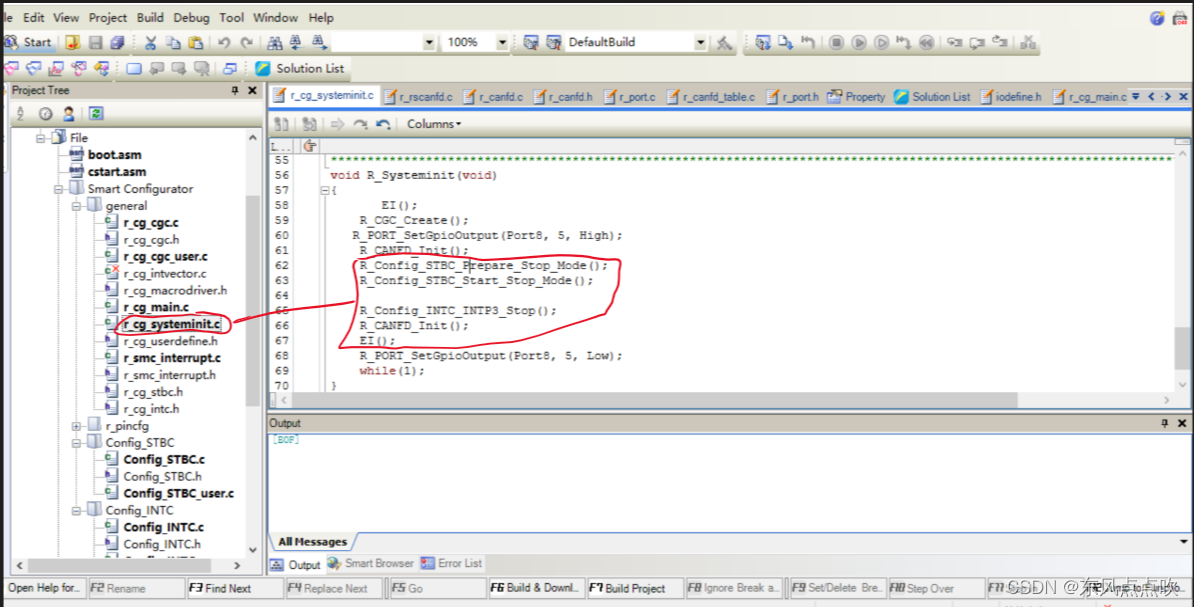This screenshot has width=1194, height=607.
Task: Switch to the r_canfd_table.c tab
Action: pyautogui.click(x=711, y=97)
